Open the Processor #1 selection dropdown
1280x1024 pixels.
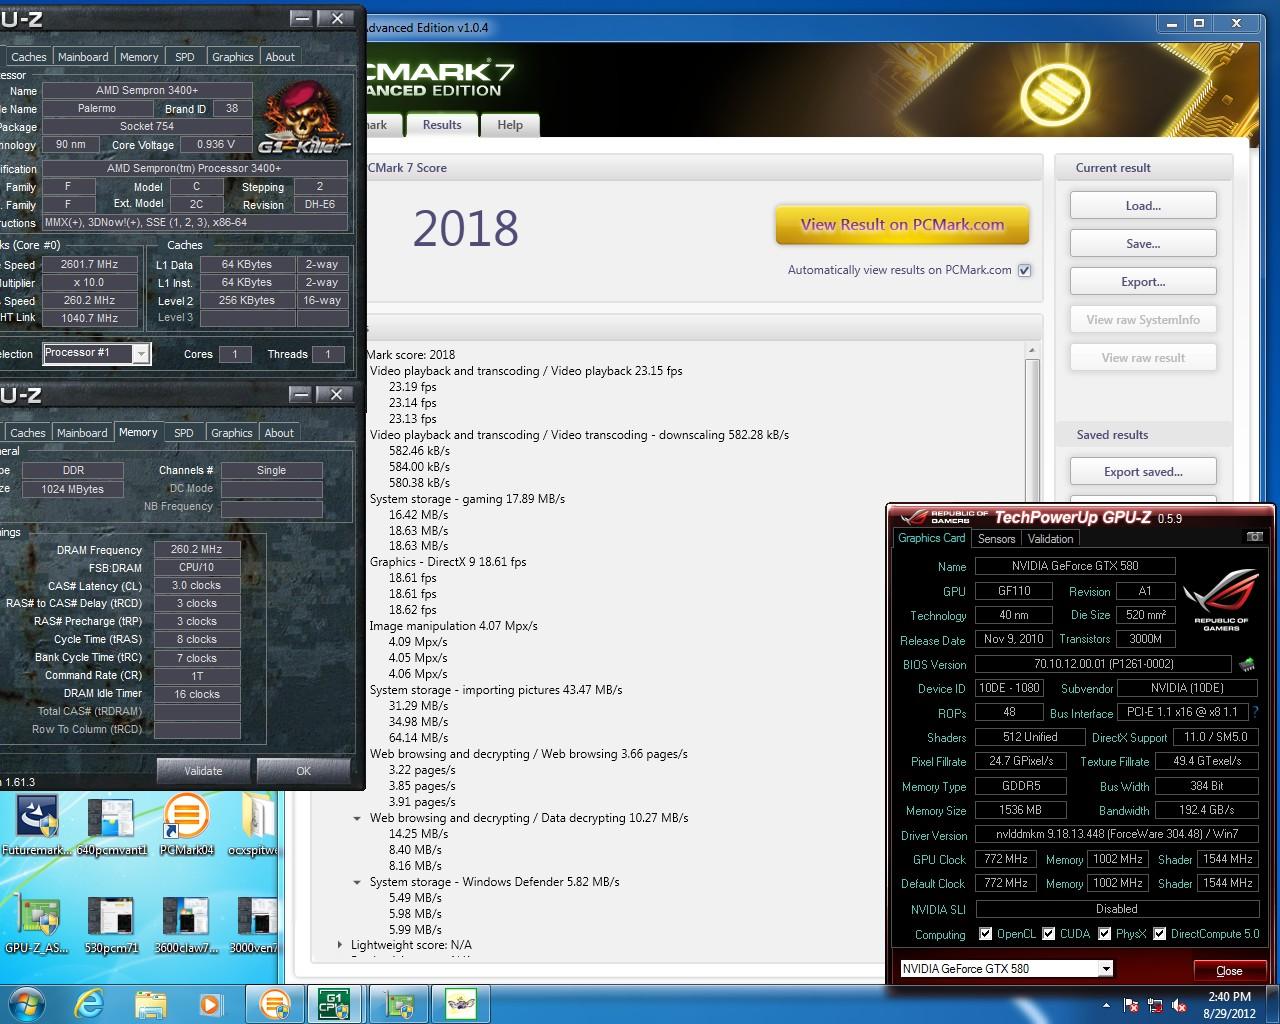(x=141, y=354)
